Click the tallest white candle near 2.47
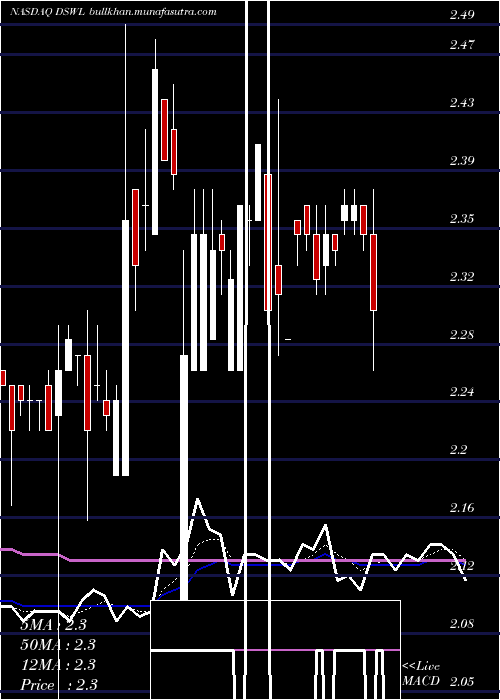The height and width of the screenshot is (700, 500). point(155,152)
